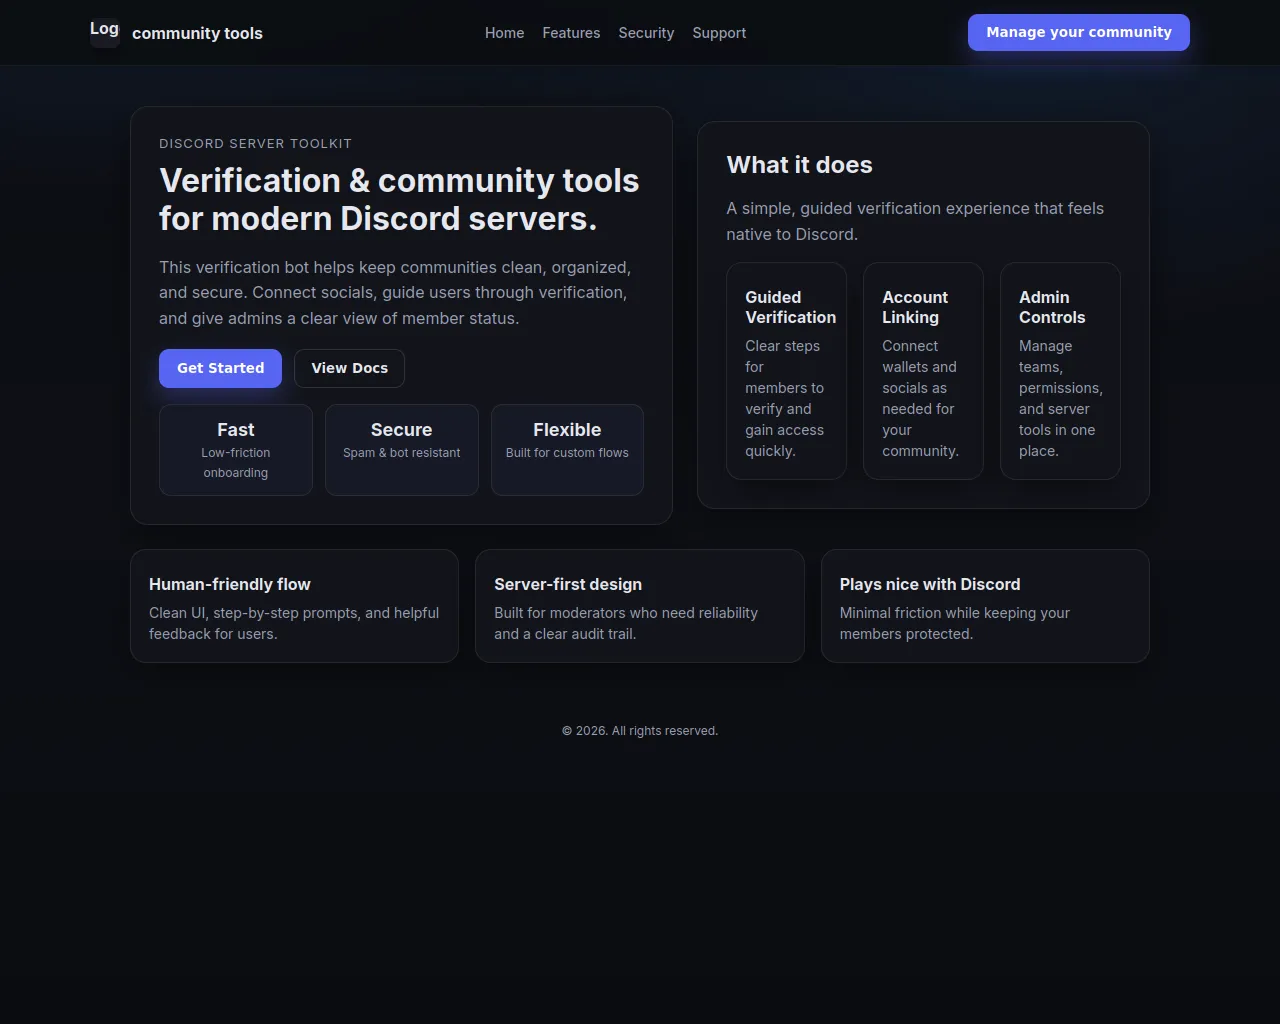Click the community tools brand name
This screenshot has width=1280, height=1024.
(x=197, y=33)
